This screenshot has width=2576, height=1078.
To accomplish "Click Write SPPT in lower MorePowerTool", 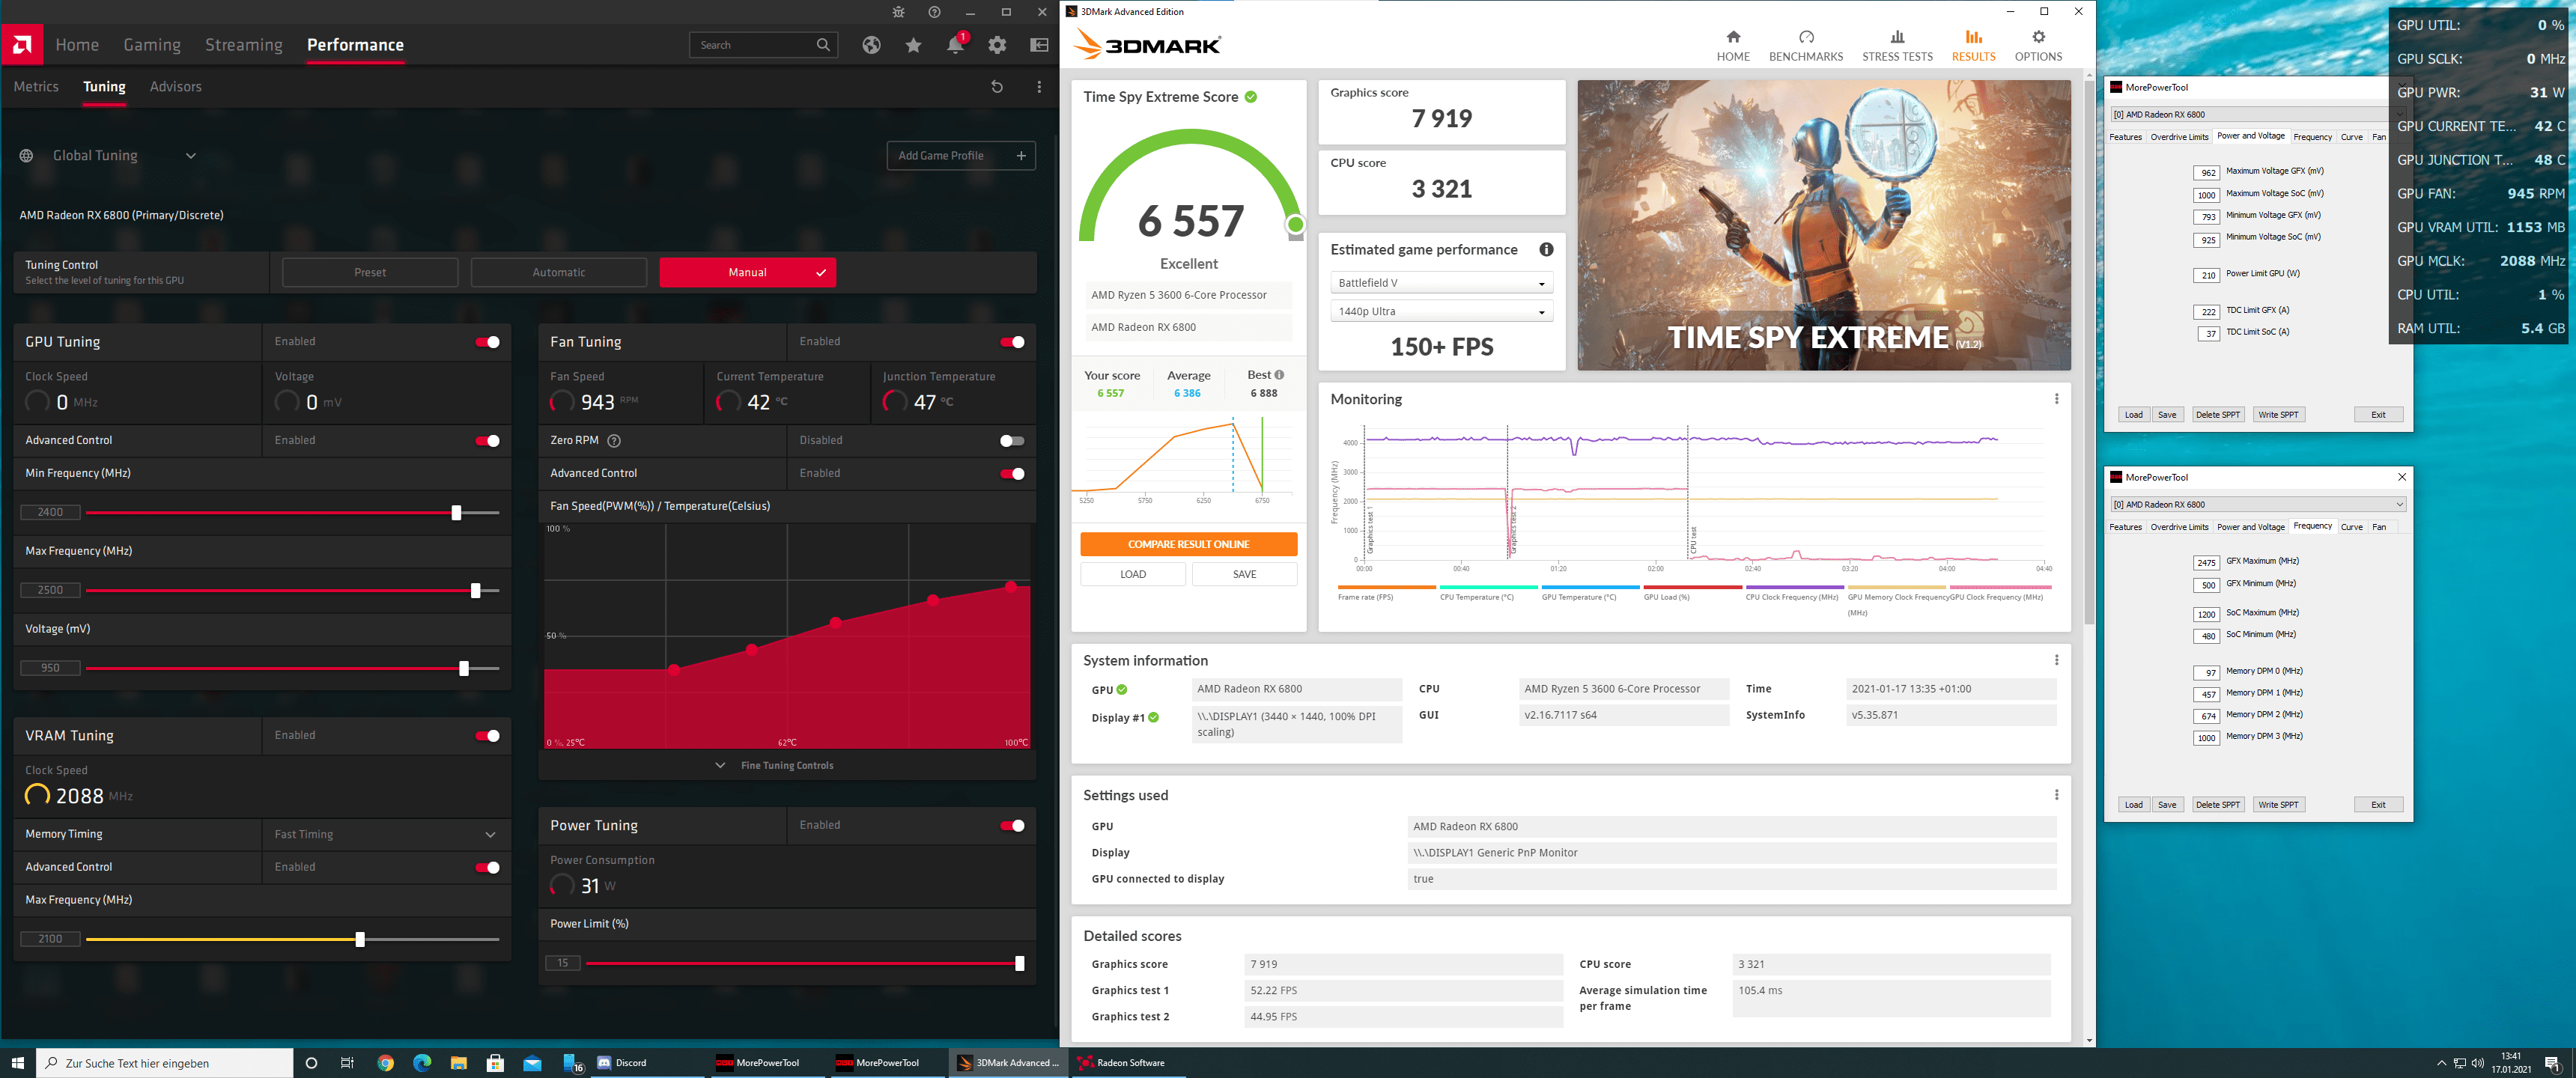I will click(2278, 805).
